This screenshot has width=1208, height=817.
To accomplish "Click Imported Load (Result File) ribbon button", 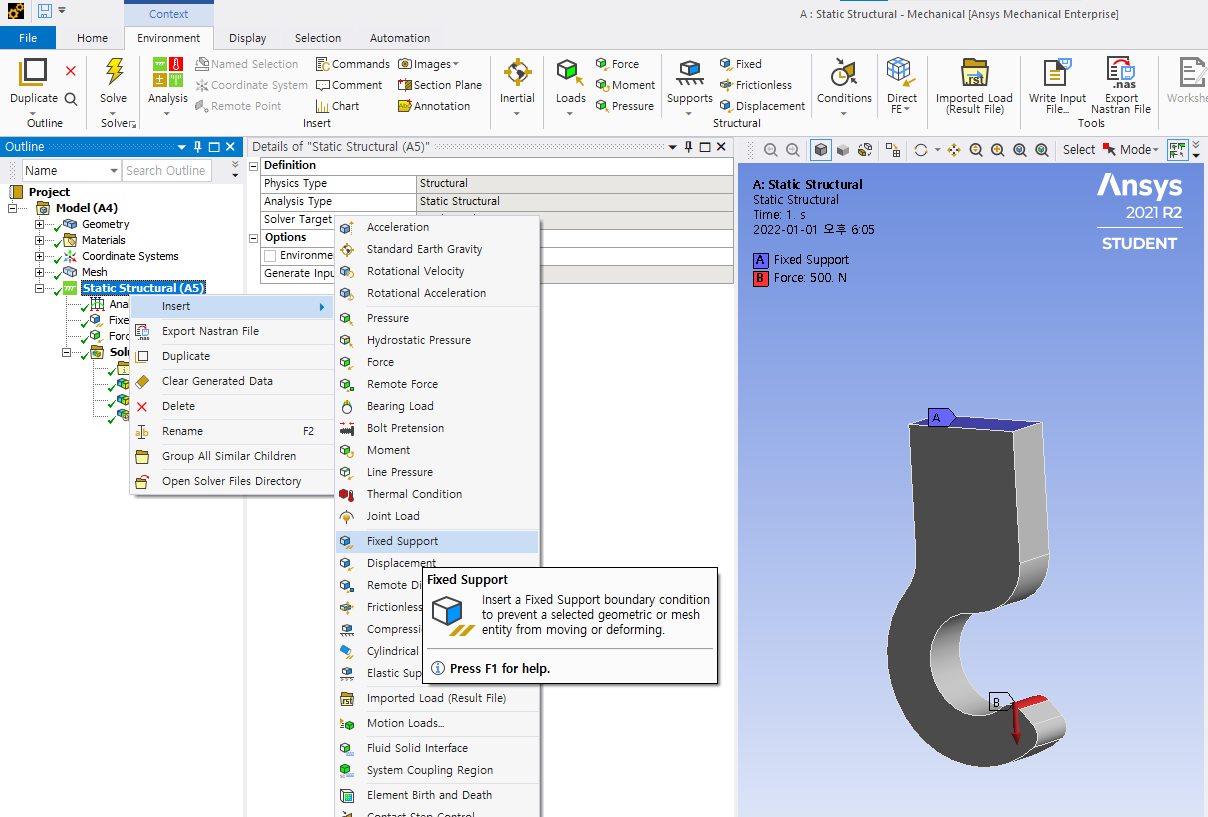I will click(x=974, y=87).
